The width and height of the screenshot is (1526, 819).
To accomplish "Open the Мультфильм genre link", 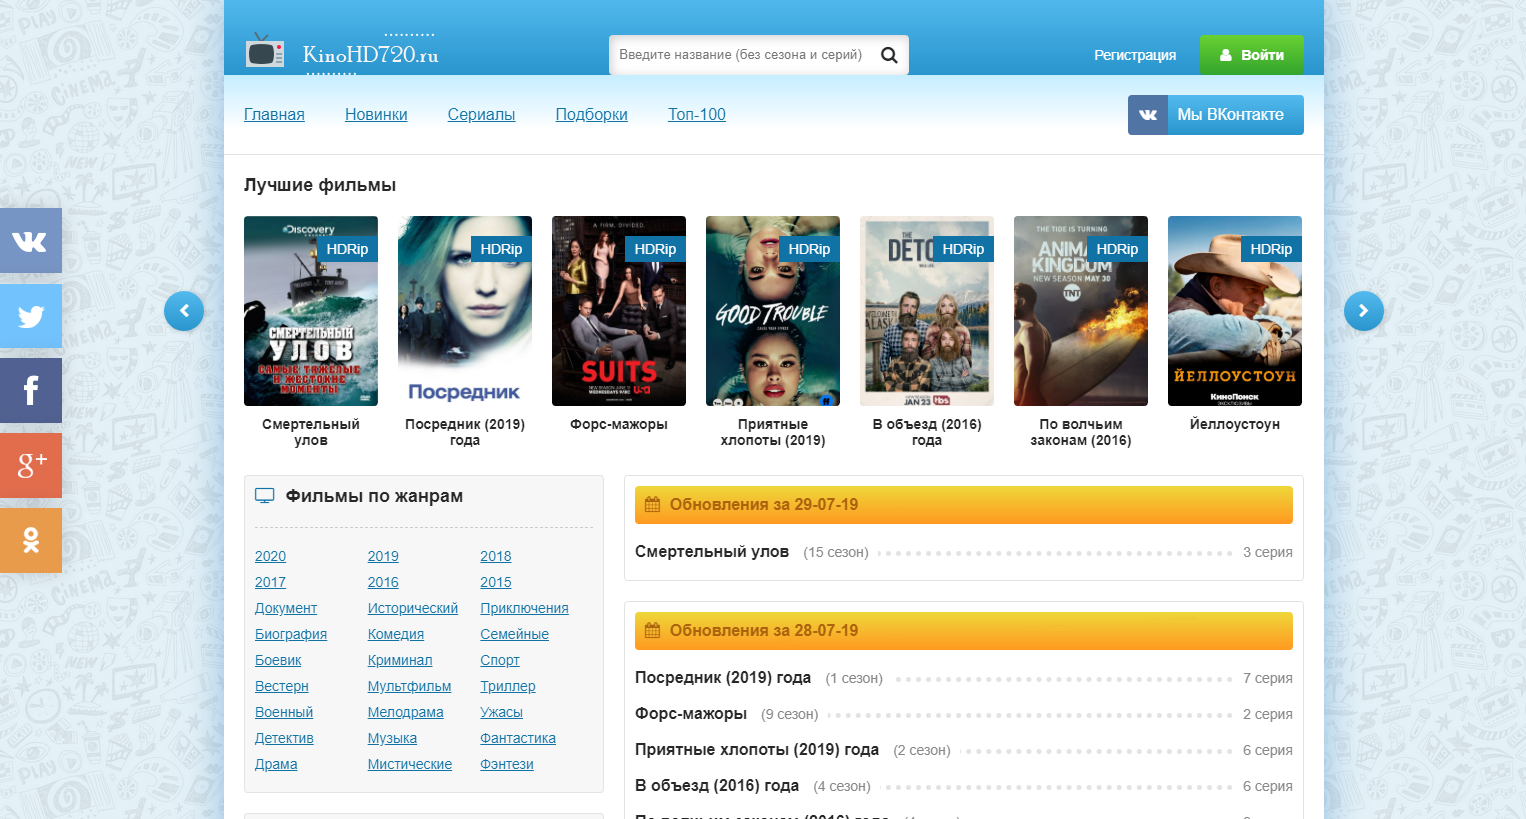I will (410, 686).
